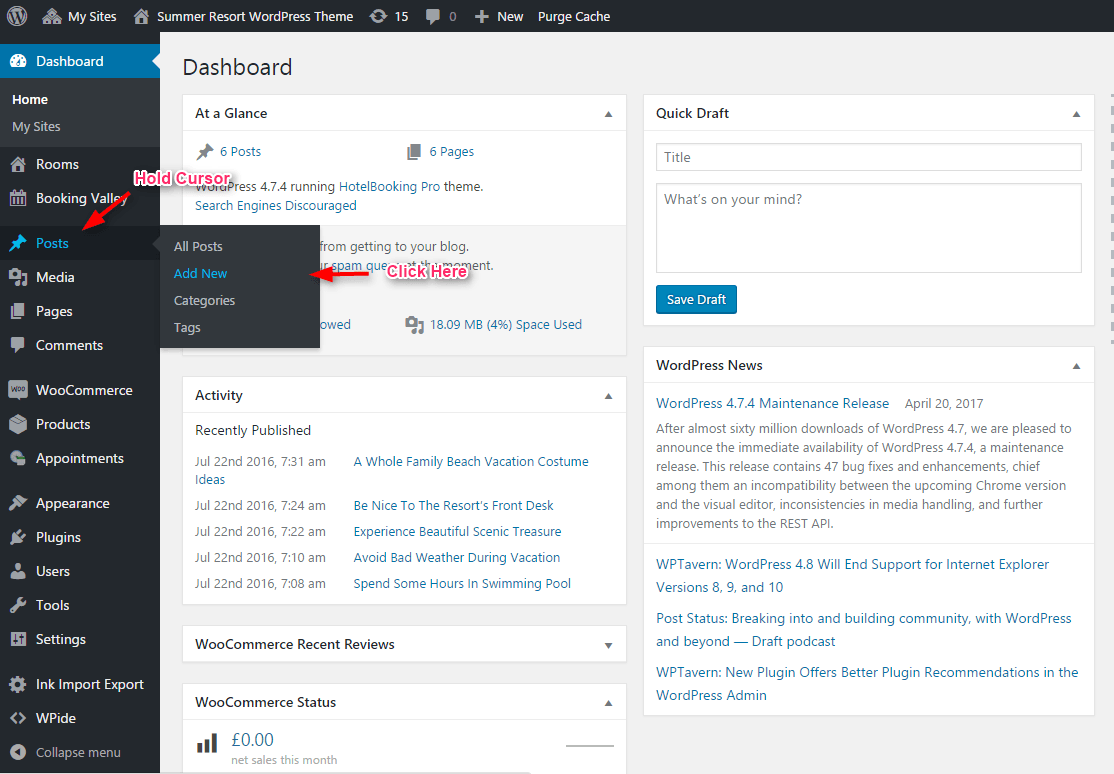
Task: Open the HotelBooking Pro theme link
Action: point(389,186)
